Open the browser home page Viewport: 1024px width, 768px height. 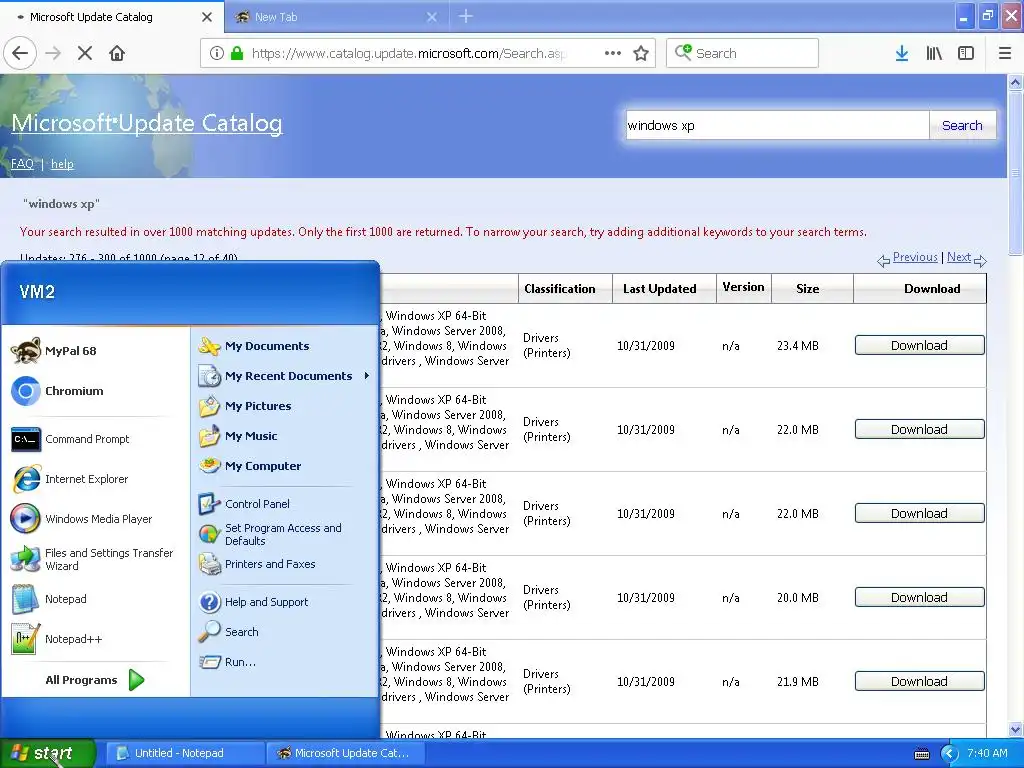(117, 53)
